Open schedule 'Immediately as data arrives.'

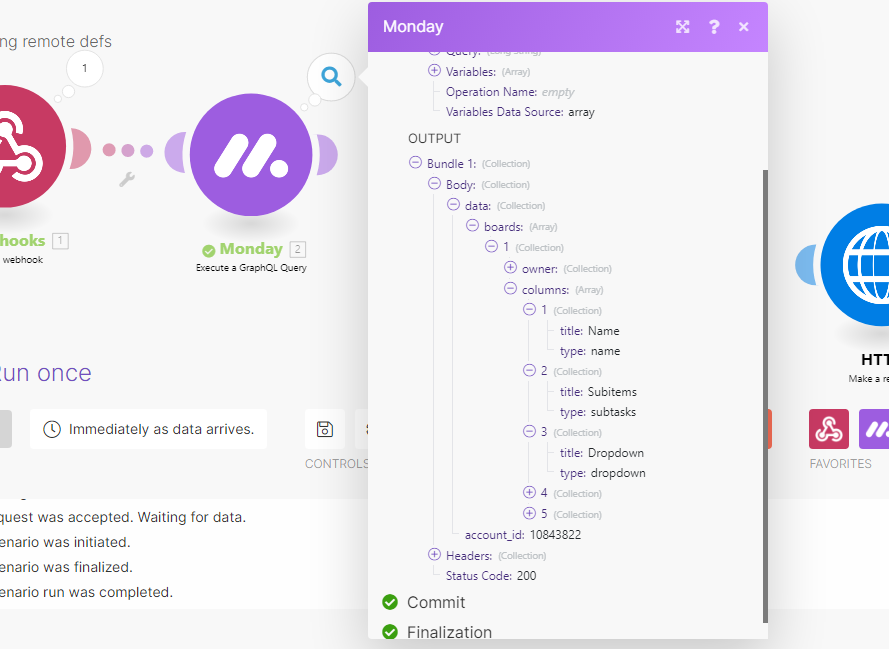pos(149,429)
